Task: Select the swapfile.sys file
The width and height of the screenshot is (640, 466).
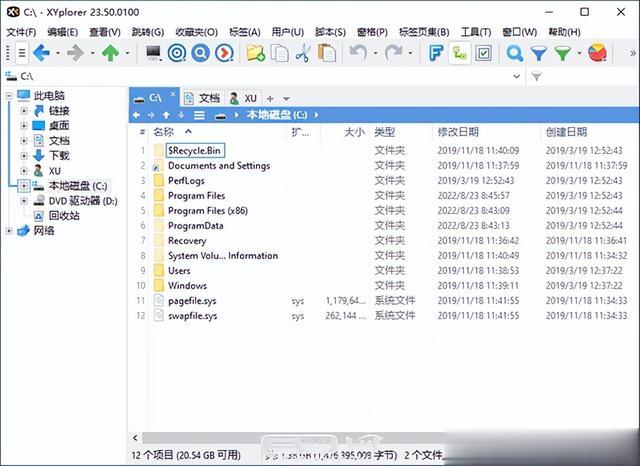Action: click(x=192, y=316)
